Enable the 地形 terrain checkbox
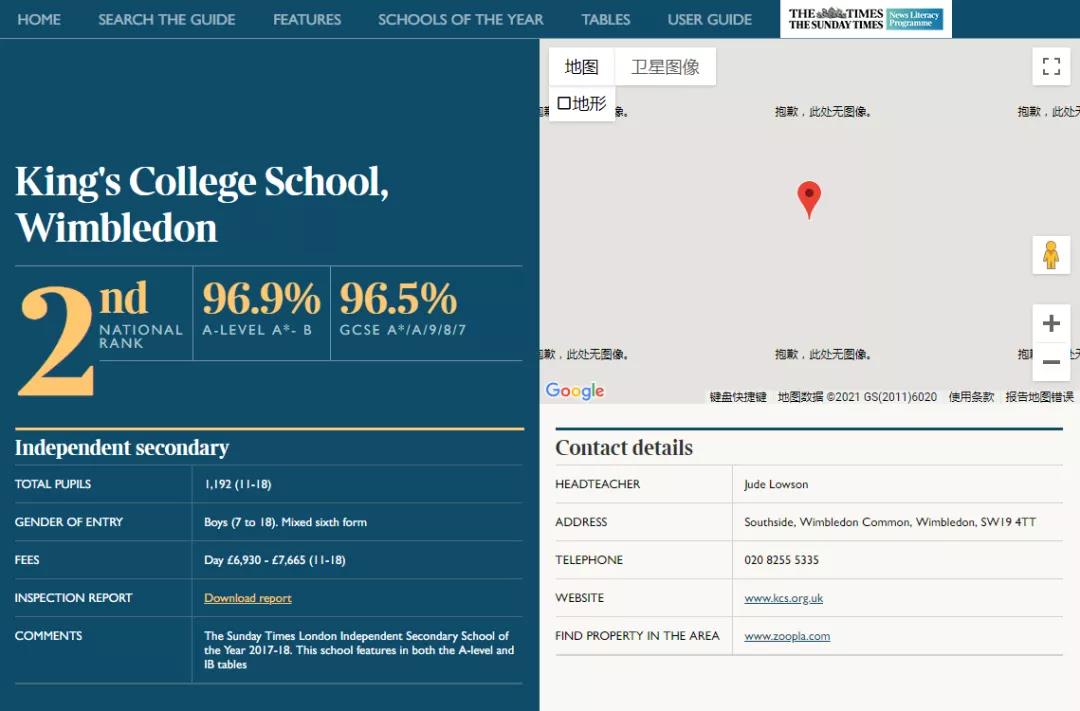 (564, 103)
